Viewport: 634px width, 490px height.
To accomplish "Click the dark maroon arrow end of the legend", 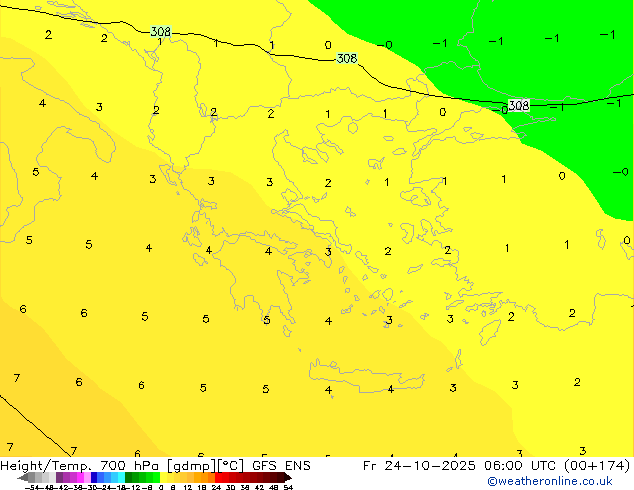I will pyautogui.click(x=287, y=477).
